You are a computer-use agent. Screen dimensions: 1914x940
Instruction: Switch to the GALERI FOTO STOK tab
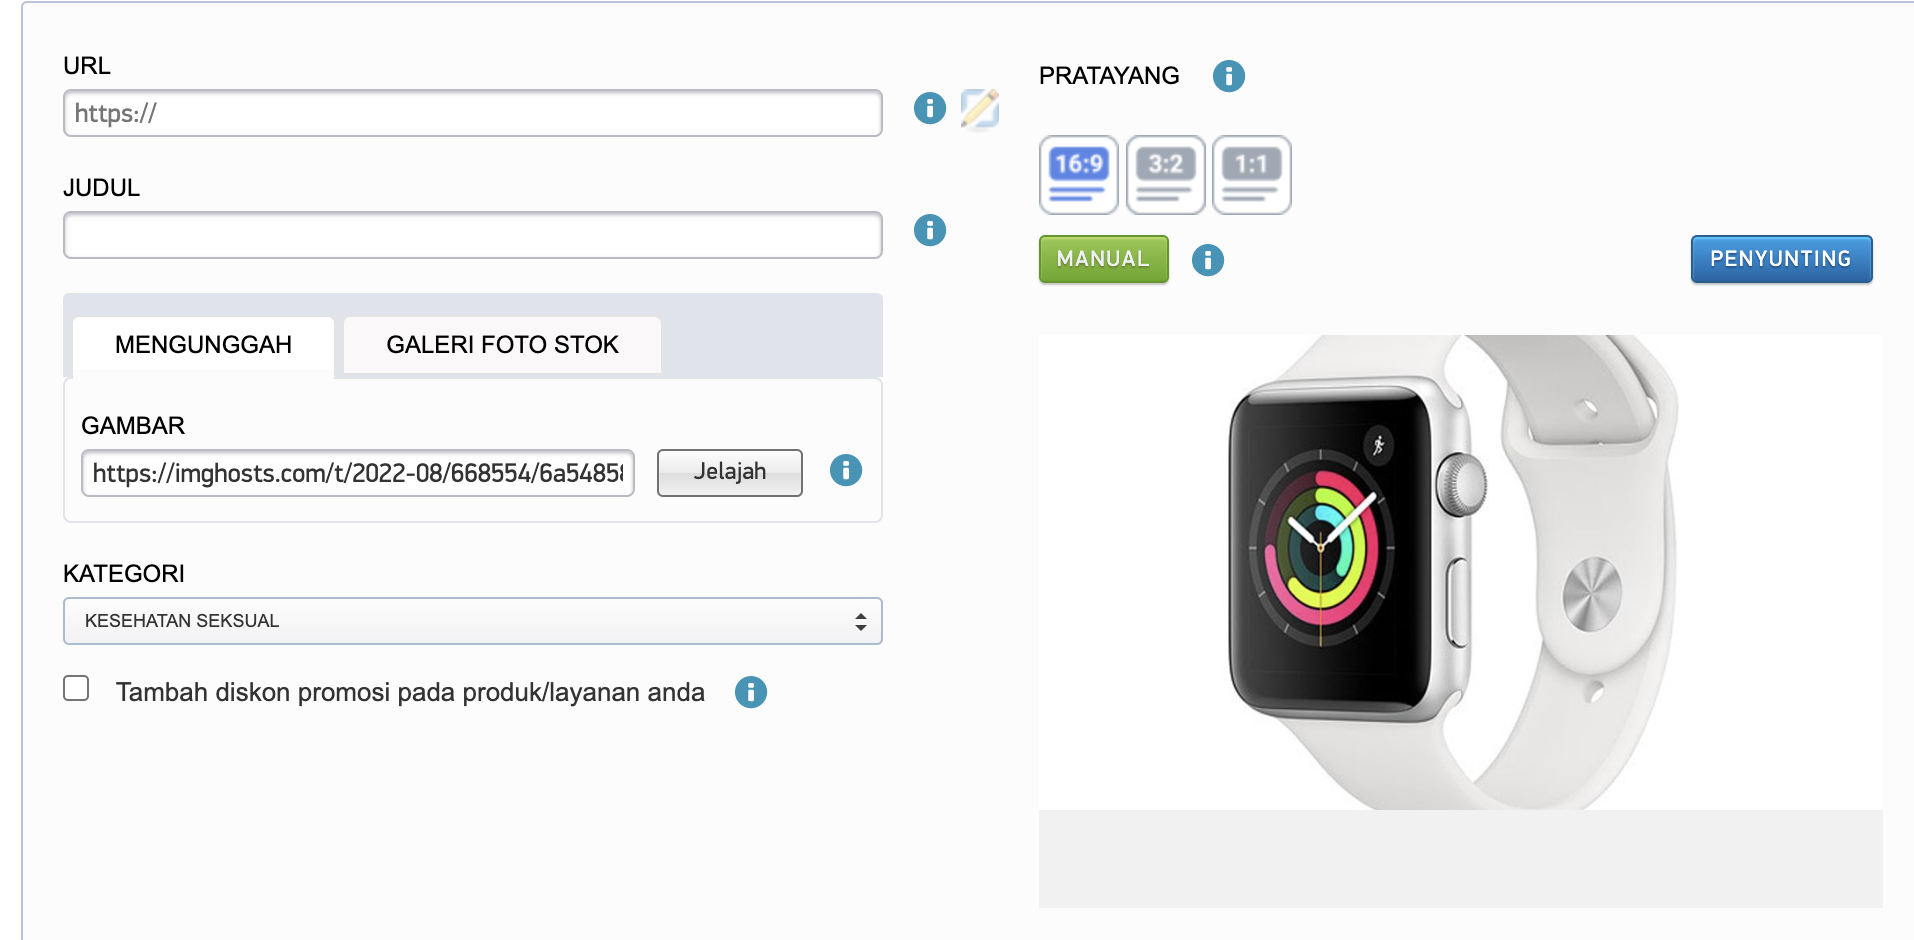502,345
